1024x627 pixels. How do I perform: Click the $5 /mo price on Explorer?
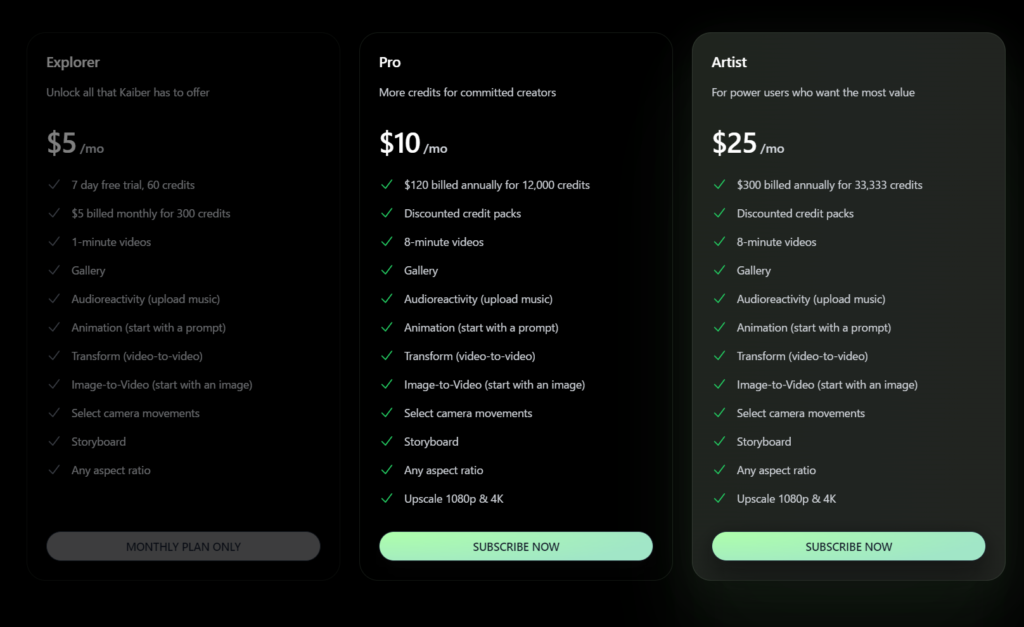[75, 143]
